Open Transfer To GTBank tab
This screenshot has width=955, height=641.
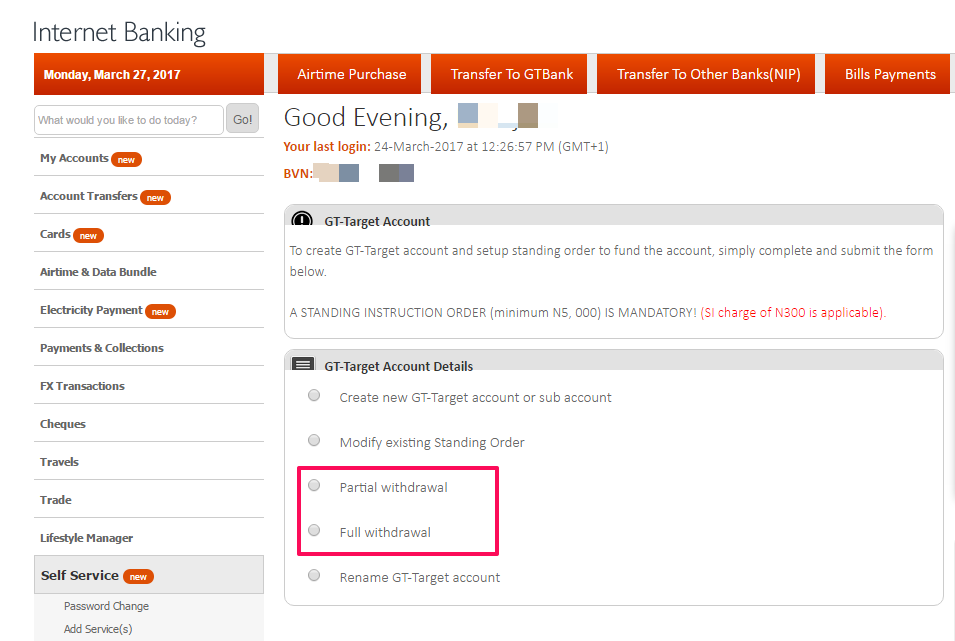[x=509, y=74]
